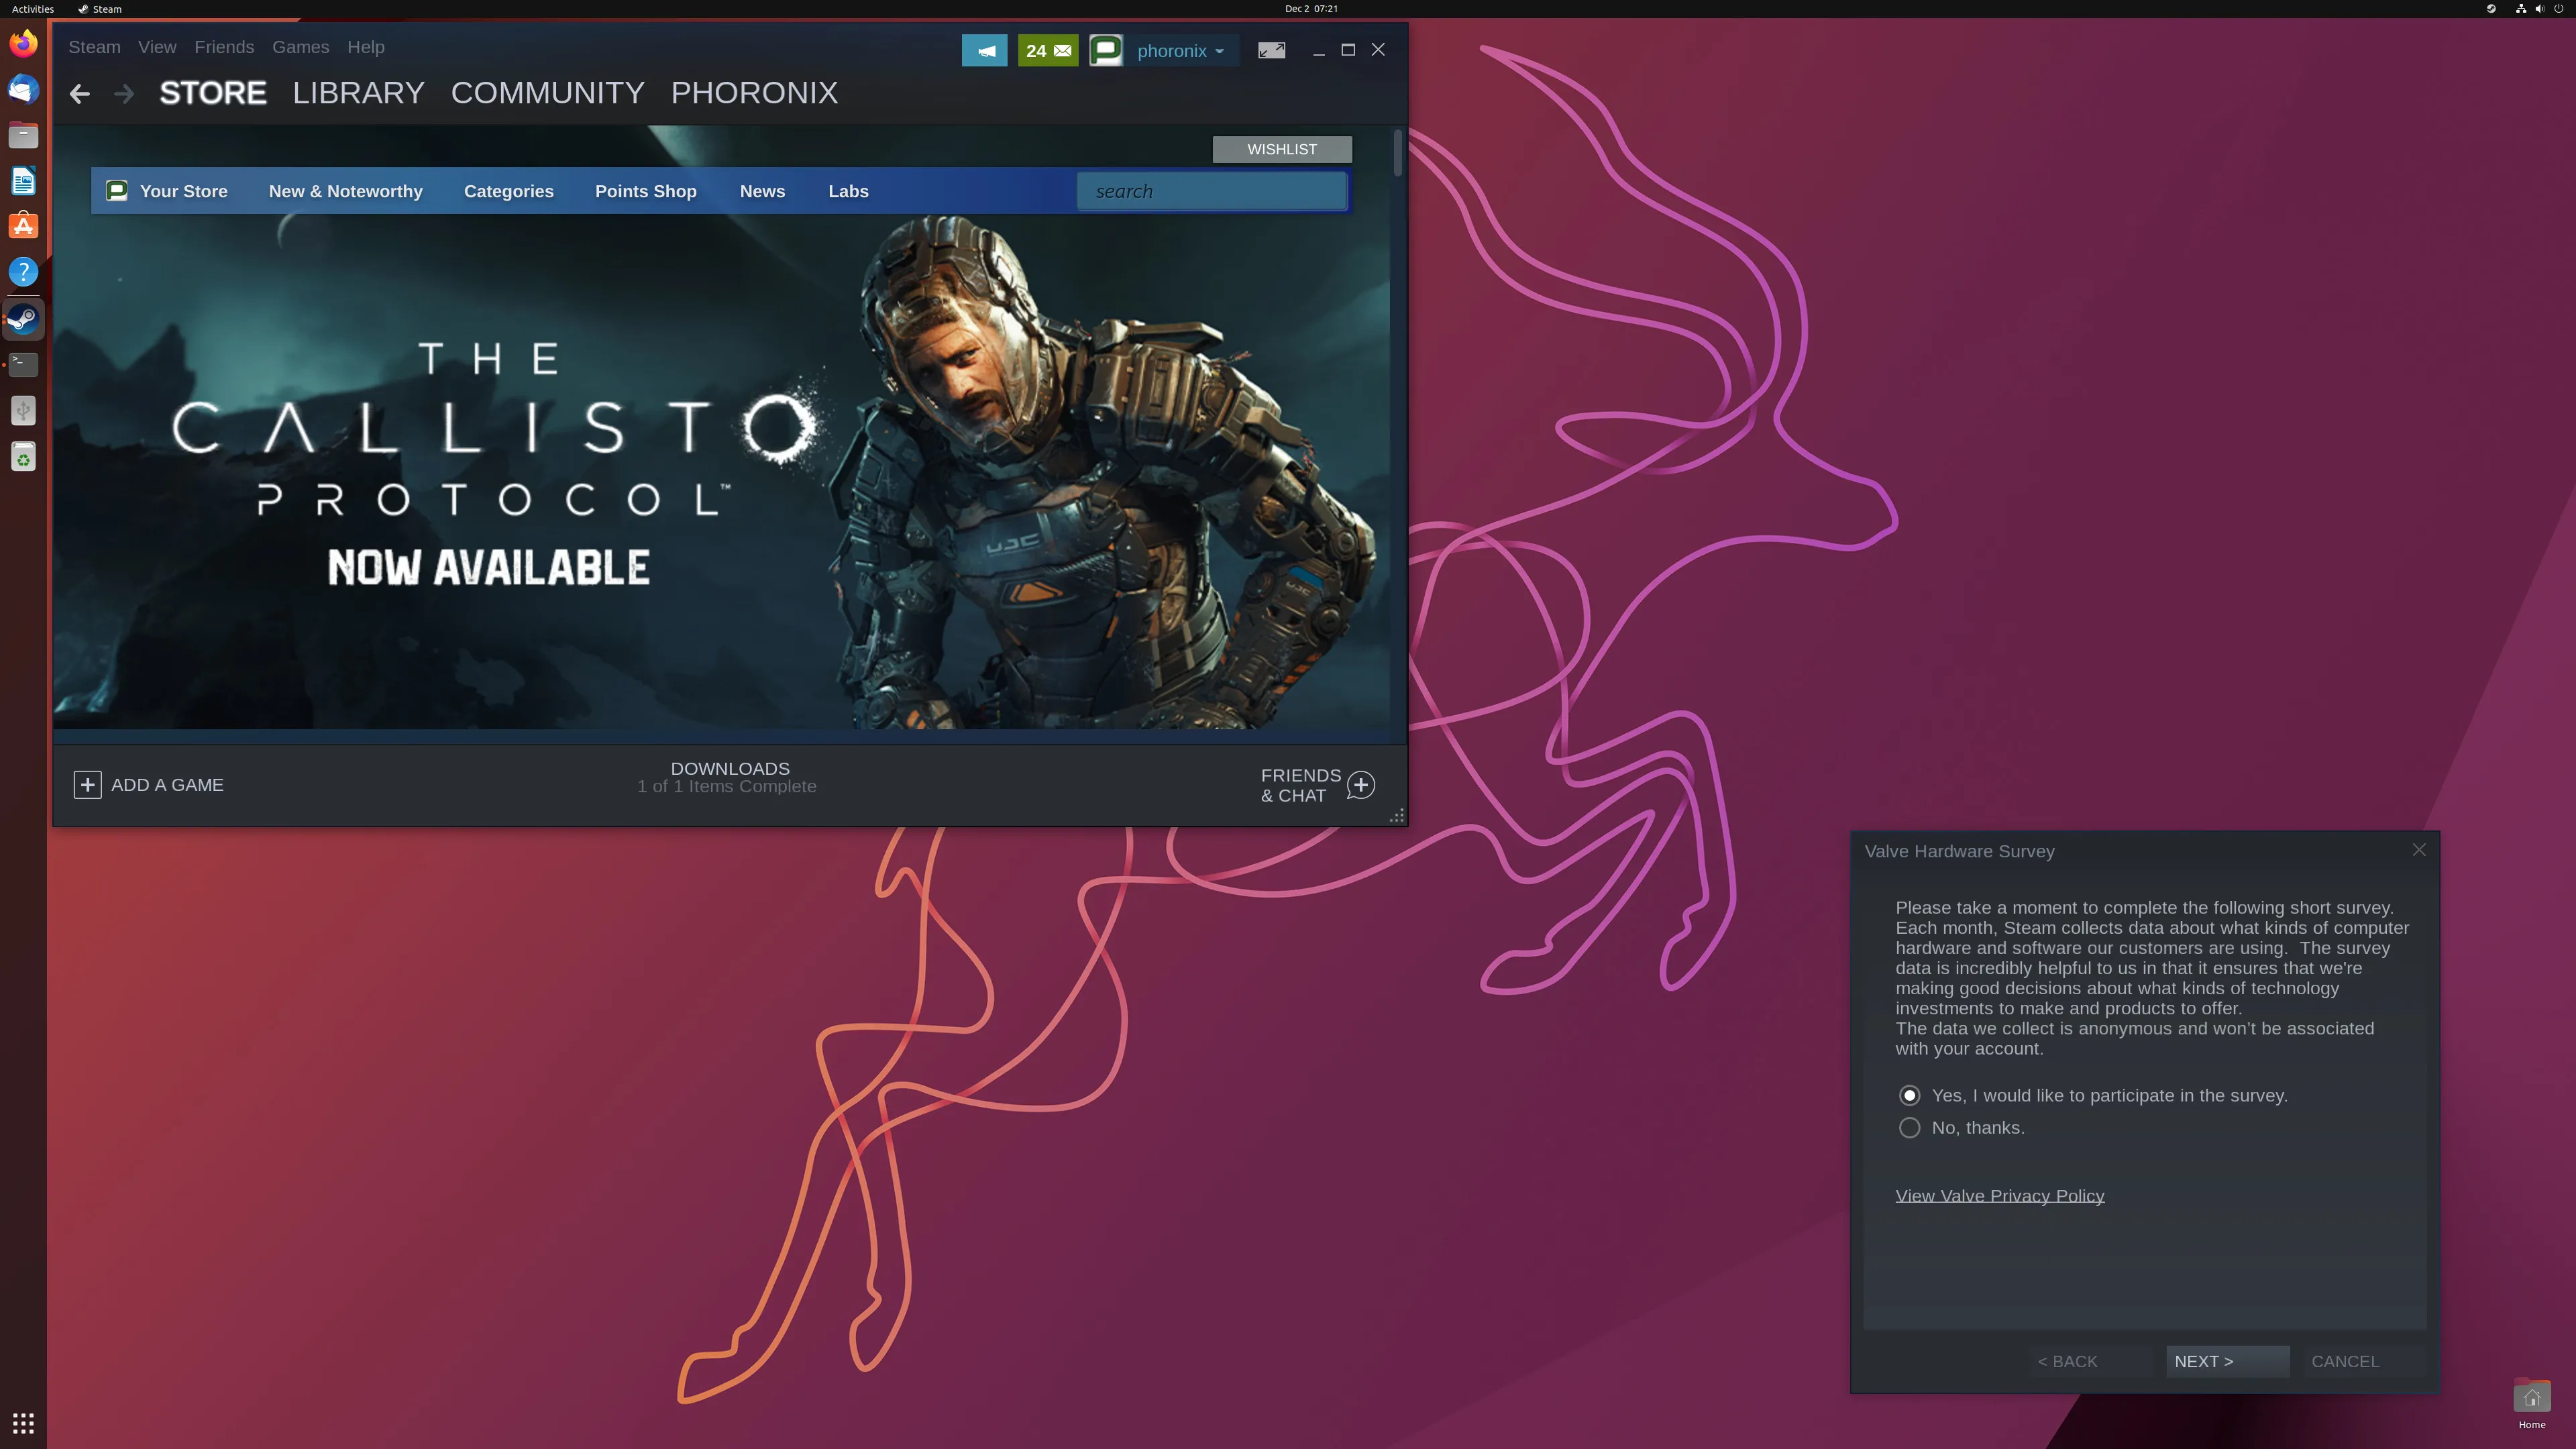The height and width of the screenshot is (1449, 2576).
Task: Go back with the left arrow
Action: point(80,94)
